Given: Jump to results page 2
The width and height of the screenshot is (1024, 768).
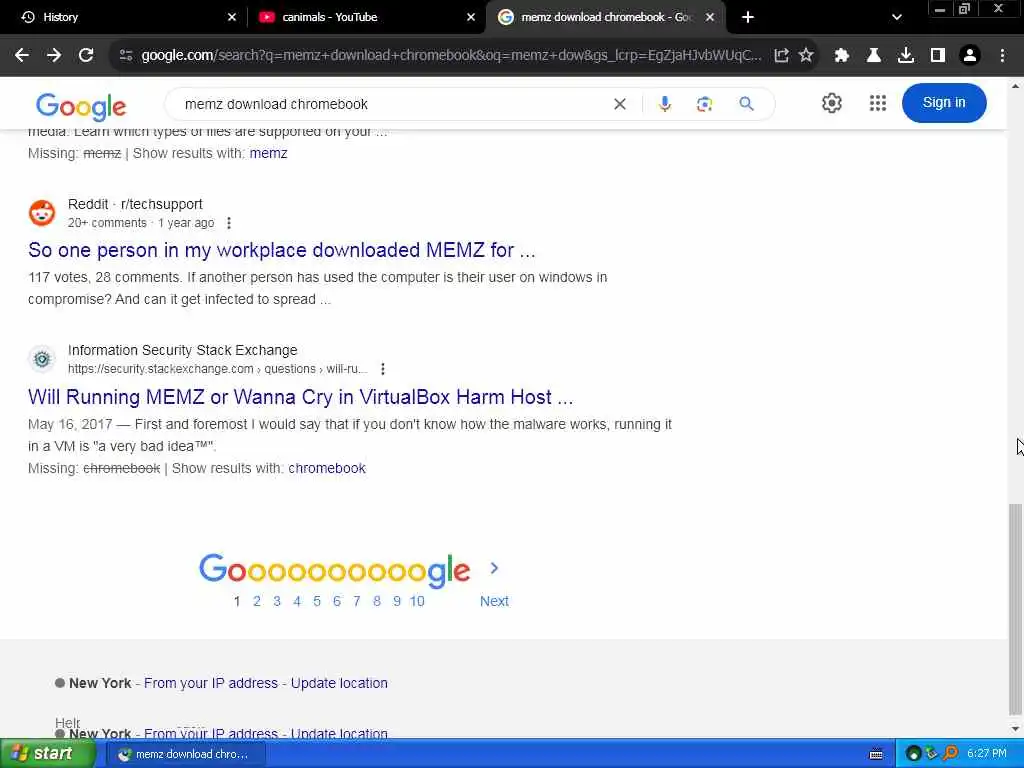Looking at the screenshot, I should [x=257, y=601].
